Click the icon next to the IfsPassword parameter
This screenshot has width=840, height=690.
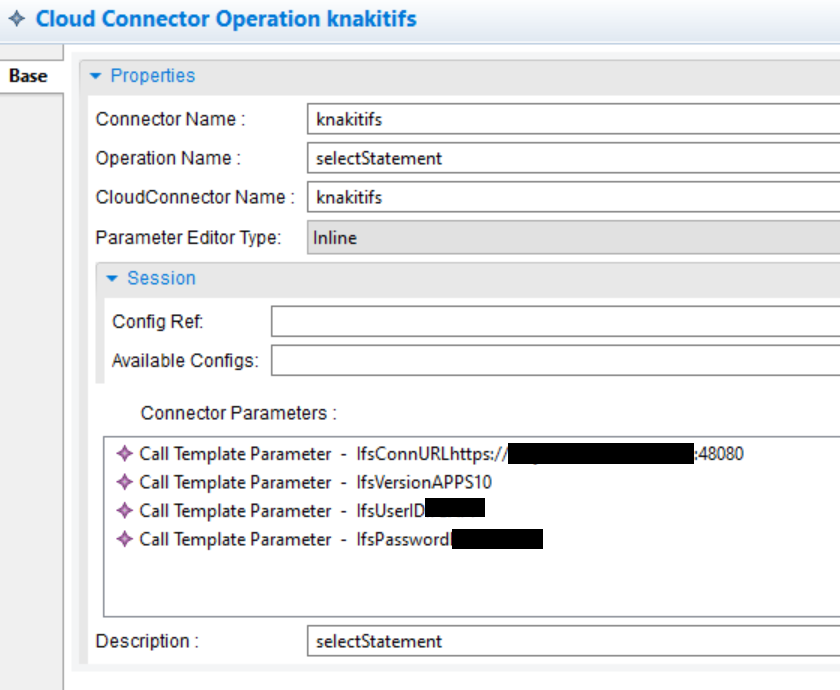[x=124, y=539]
